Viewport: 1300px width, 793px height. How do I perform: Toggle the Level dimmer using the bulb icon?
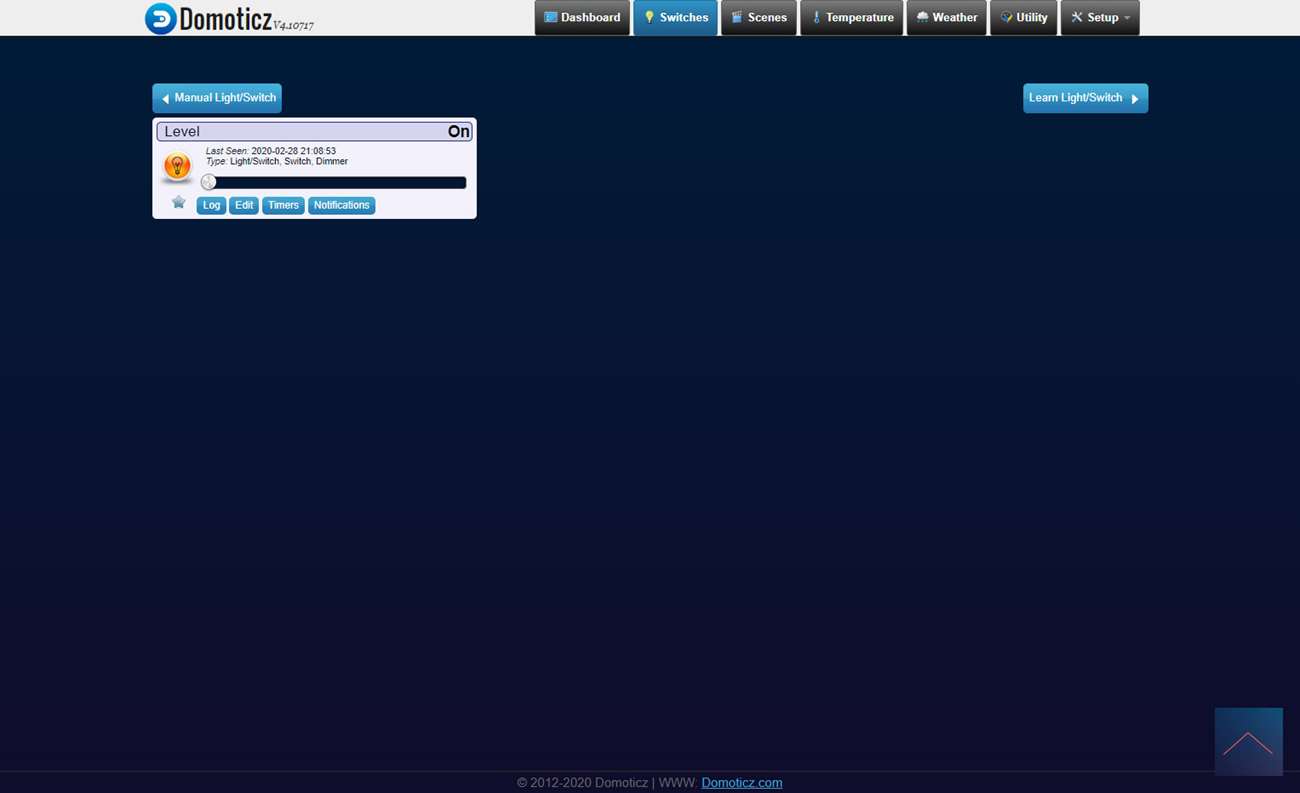pos(177,166)
